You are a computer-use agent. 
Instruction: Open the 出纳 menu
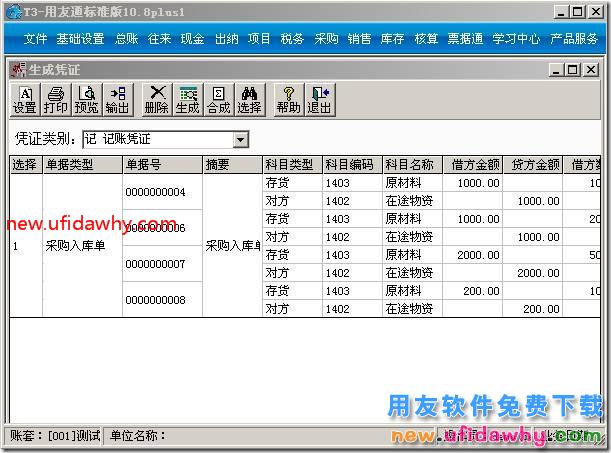(x=226, y=39)
